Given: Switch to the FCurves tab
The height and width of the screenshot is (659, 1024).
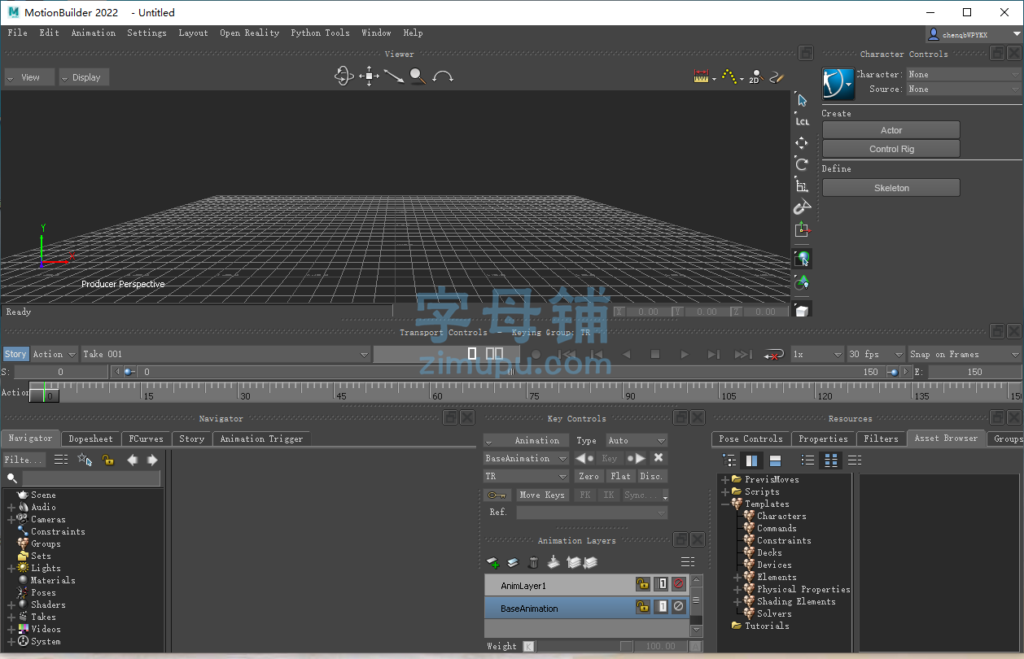Looking at the screenshot, I should pyautogui.click(x=146, y=439).
